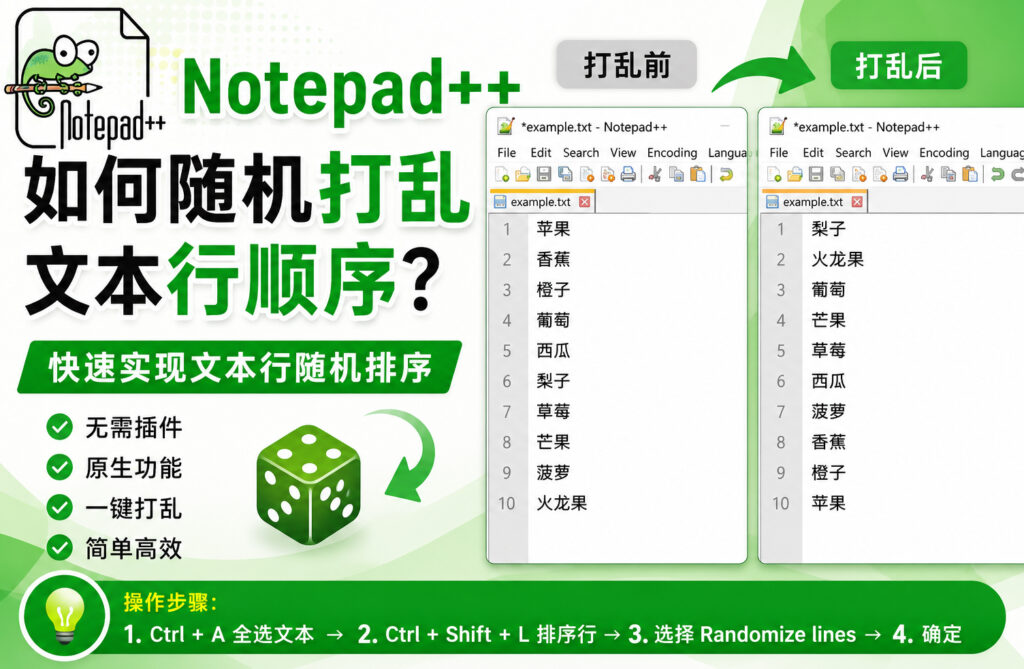Image resolution: width=1024 pixels, height=669 pixels.
Task: Click line 6 西瓜 in the 打乱后 window
Action: (828, 381)
